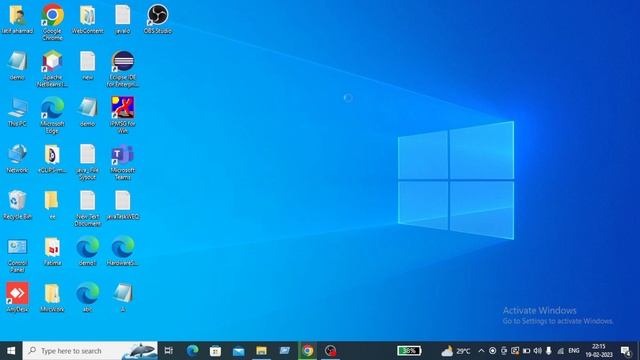Click the battery tray icon
Viewport: 640px width, 360px height.
tap(527, 351)
